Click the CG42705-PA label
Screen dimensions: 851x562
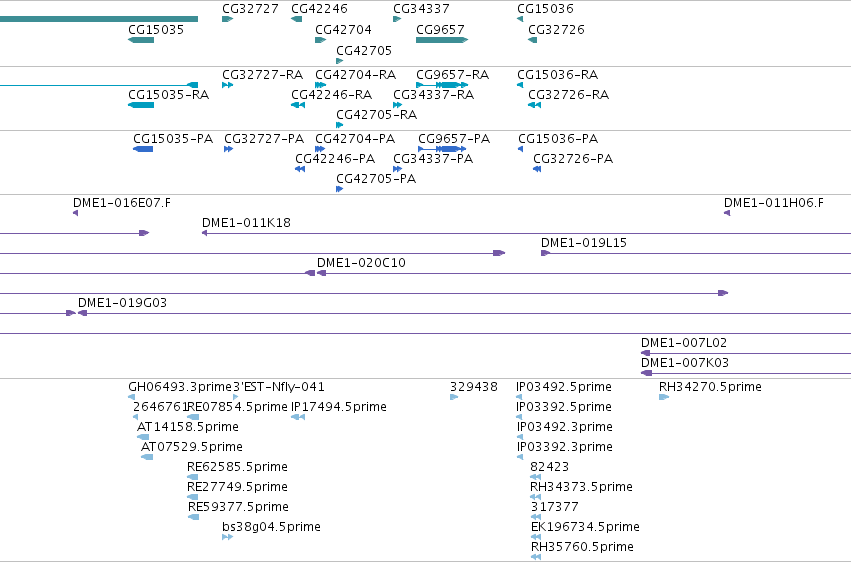pos(376,178)
